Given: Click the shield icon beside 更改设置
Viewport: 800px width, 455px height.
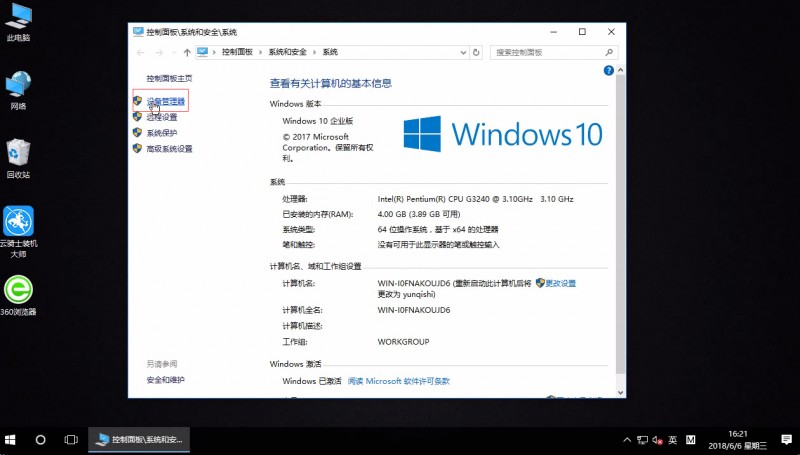Looking at the screenshot, I should point(540,283).
